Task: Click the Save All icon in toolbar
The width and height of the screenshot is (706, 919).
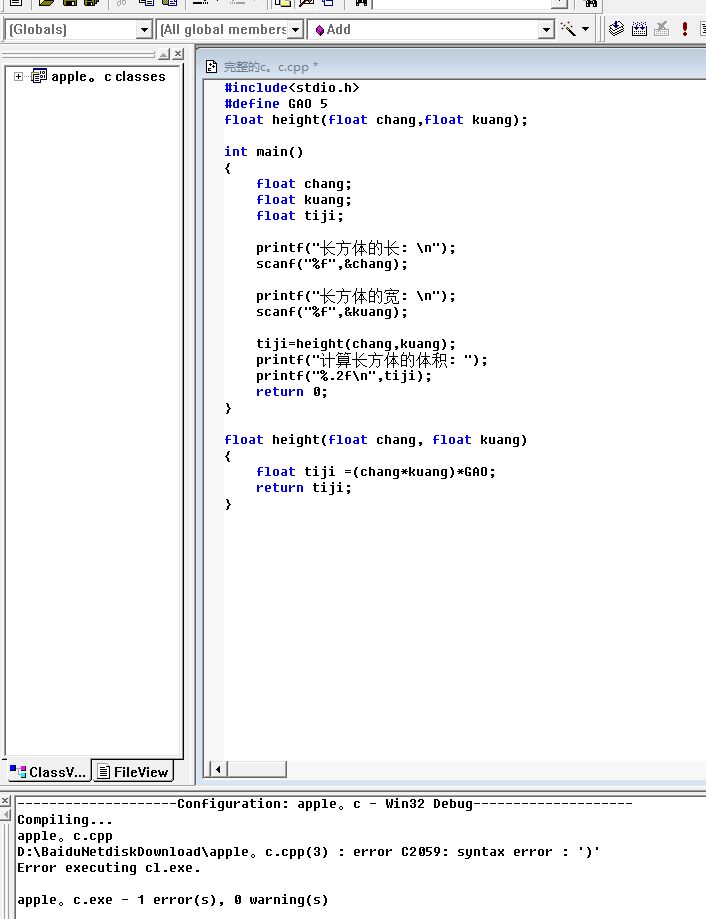Action: coord(91,3)
